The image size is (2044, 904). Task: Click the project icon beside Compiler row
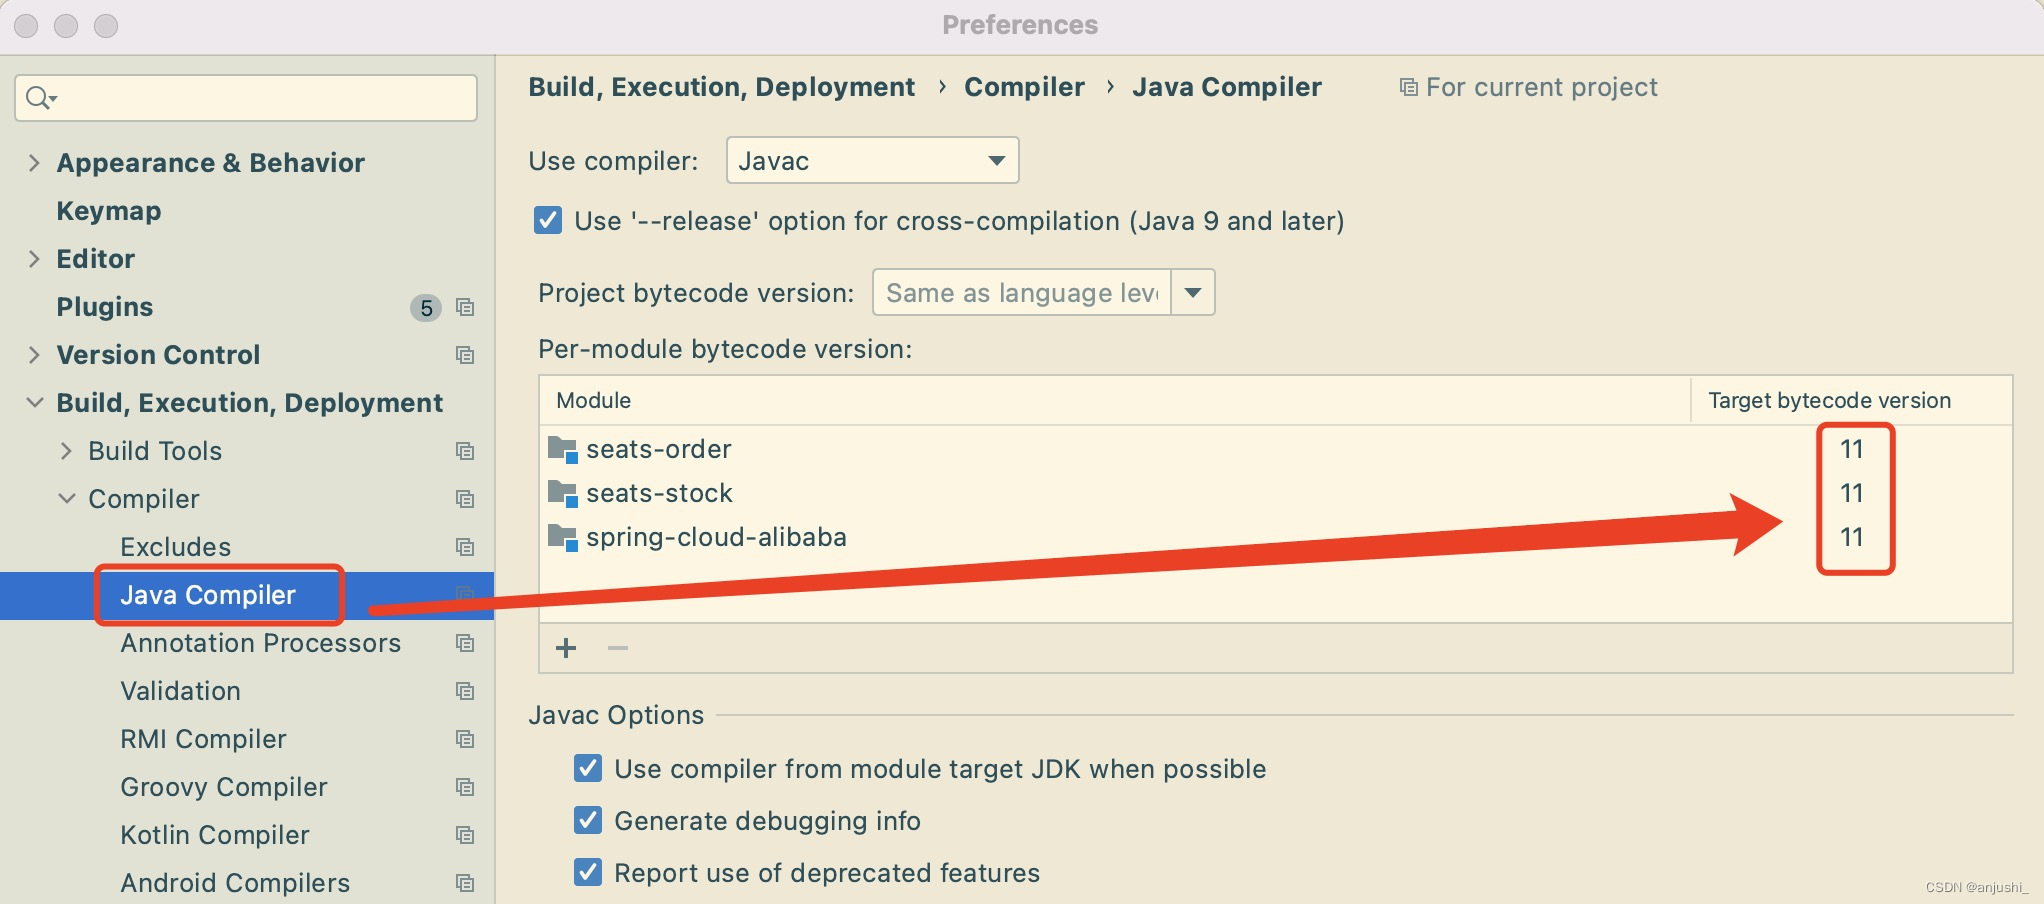[465, 499]
